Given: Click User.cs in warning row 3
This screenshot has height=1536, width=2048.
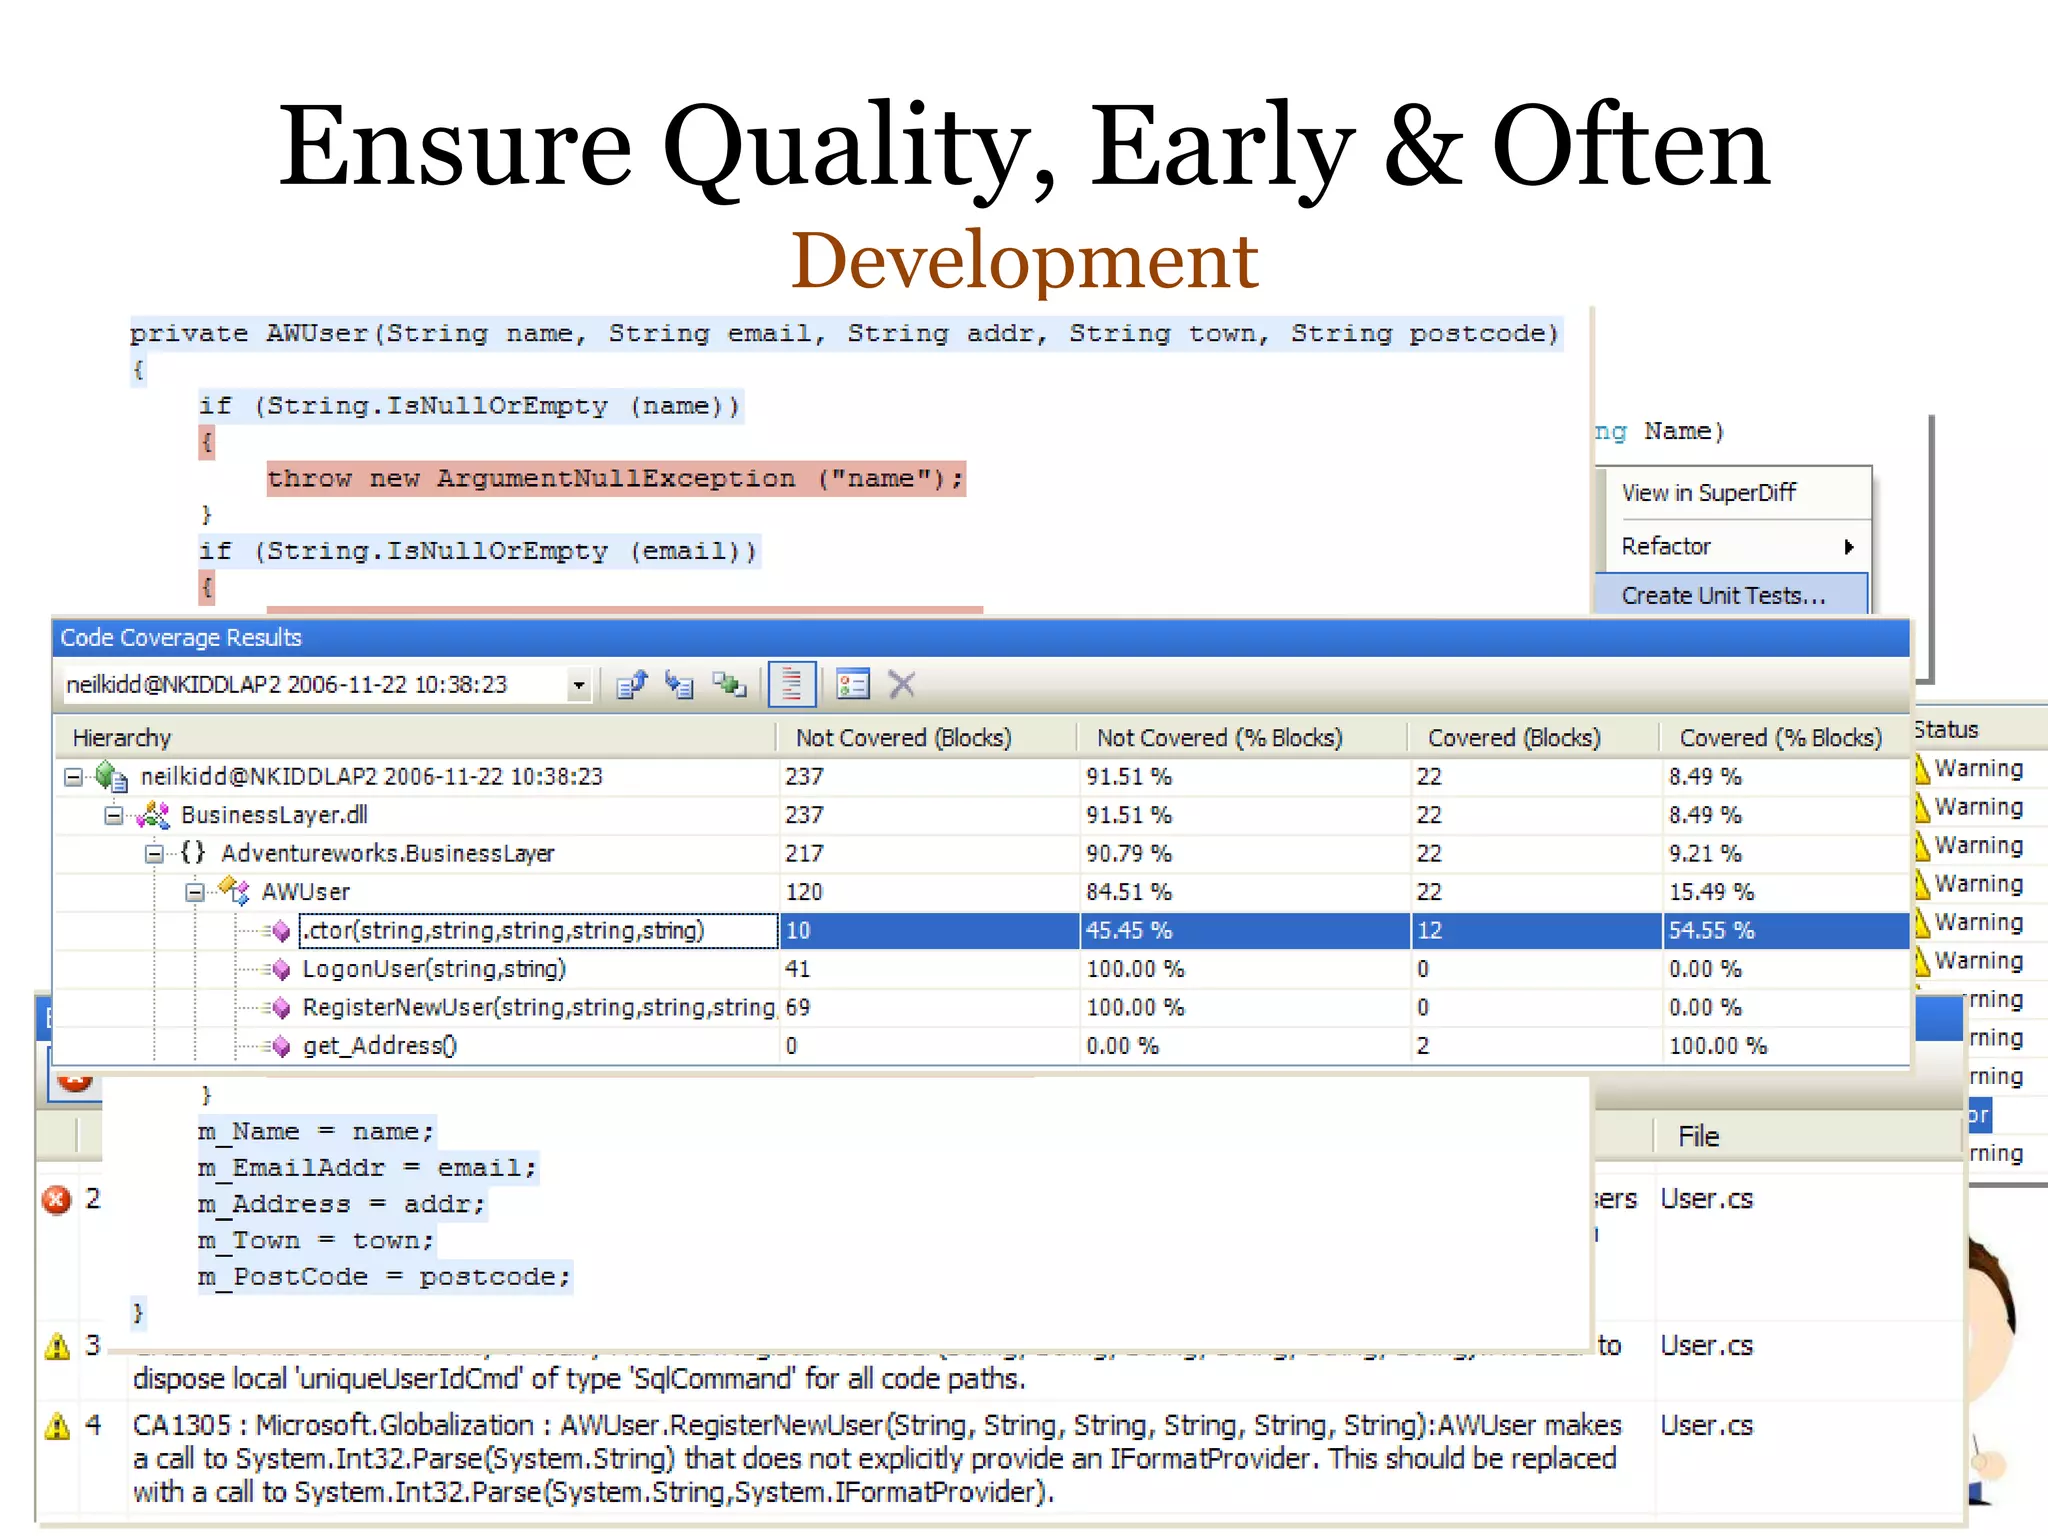Looking at the screenshot, I should click(1706, 1346).
